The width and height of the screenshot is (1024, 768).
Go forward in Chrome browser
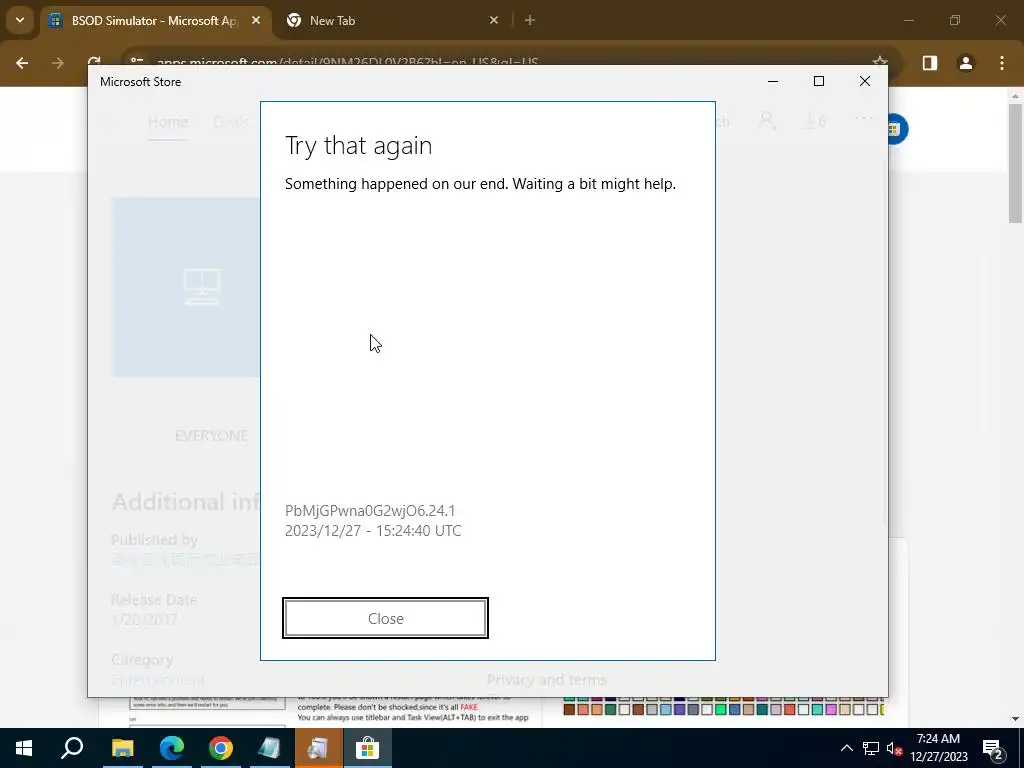(57, 63)
